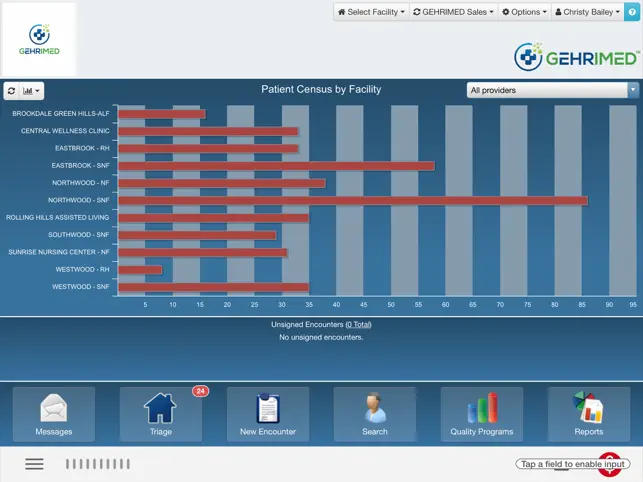
Task: Click the Central Wellness Clinic bar
Action: click(208, 131)
